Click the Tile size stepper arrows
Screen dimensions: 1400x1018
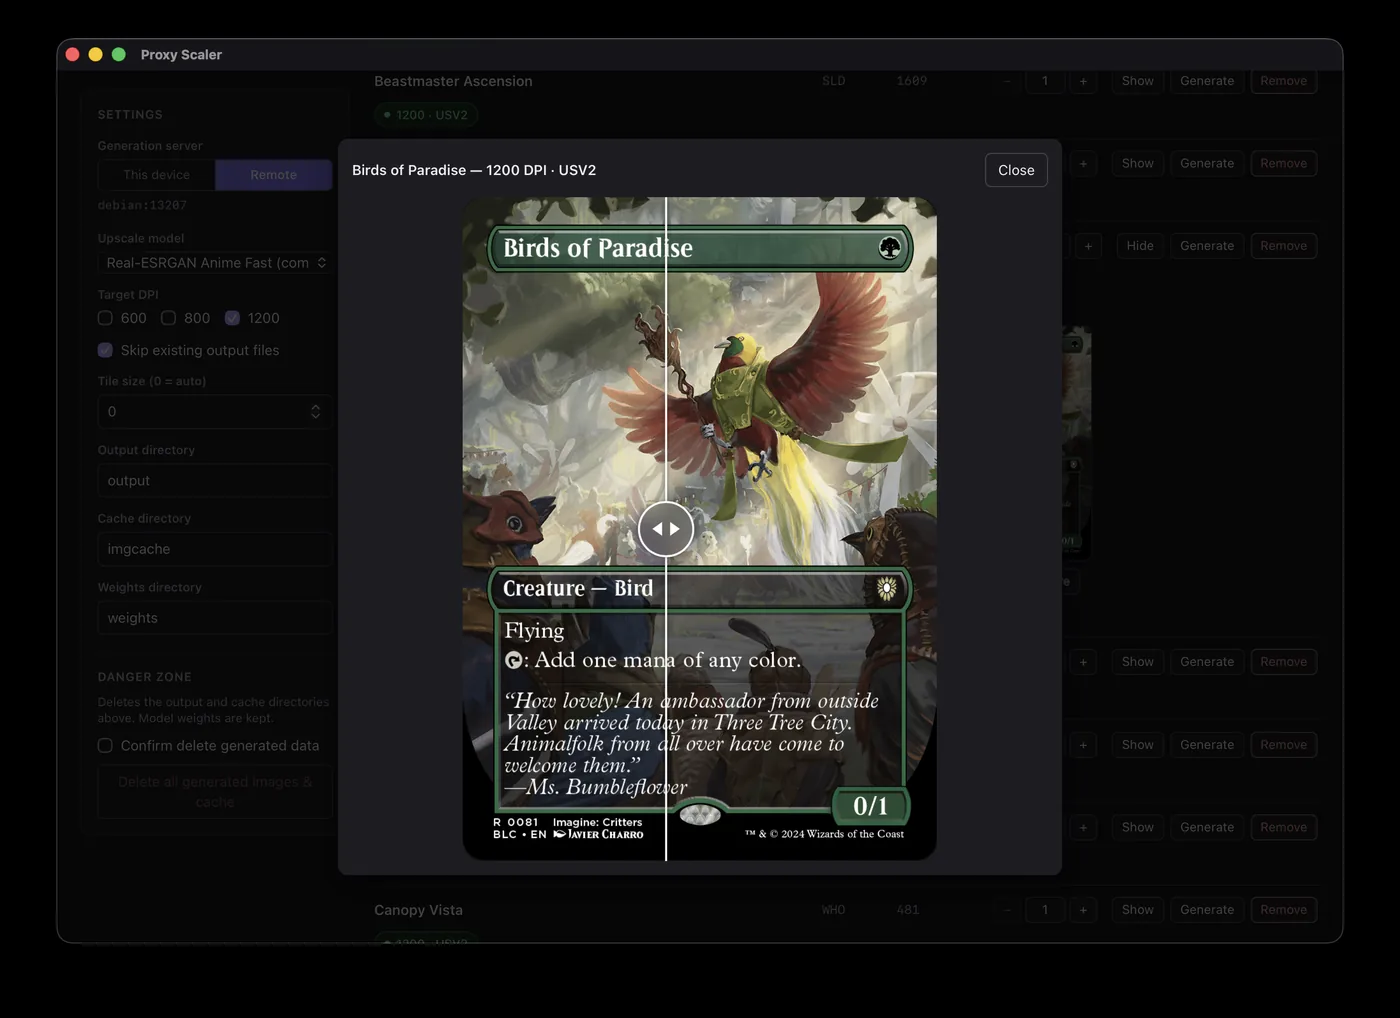click(x=316, y=412)
